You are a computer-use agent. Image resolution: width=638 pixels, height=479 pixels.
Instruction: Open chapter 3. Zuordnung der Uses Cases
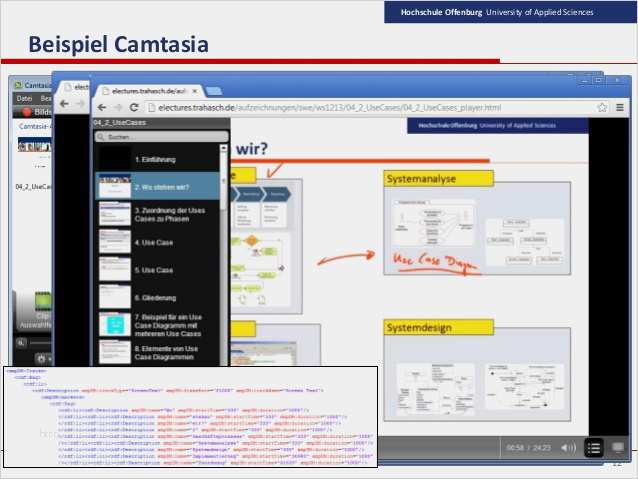point(160,215)
